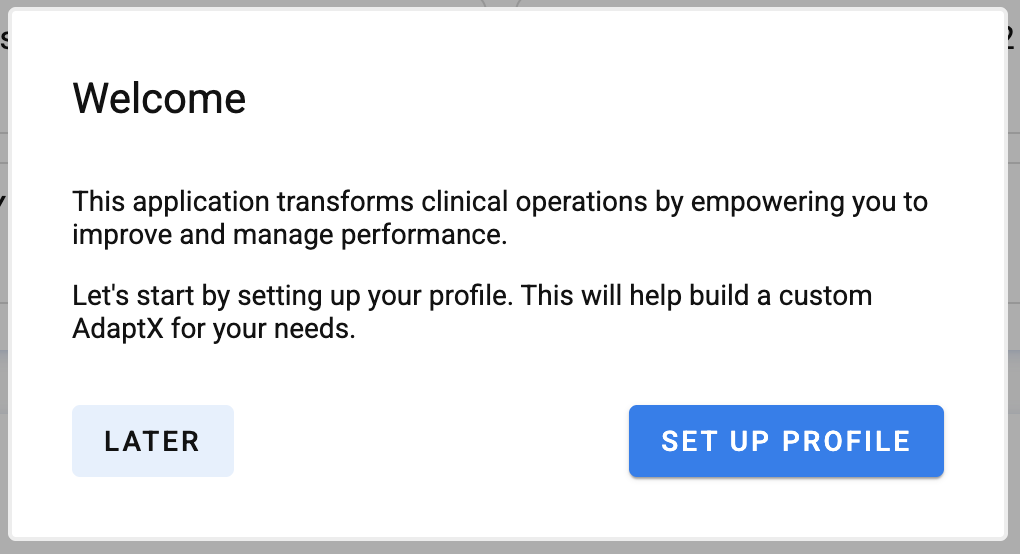The image size is (1020, 554).
Task: Click the words 'for your needs' in the dialog
Action: [262, 329]
